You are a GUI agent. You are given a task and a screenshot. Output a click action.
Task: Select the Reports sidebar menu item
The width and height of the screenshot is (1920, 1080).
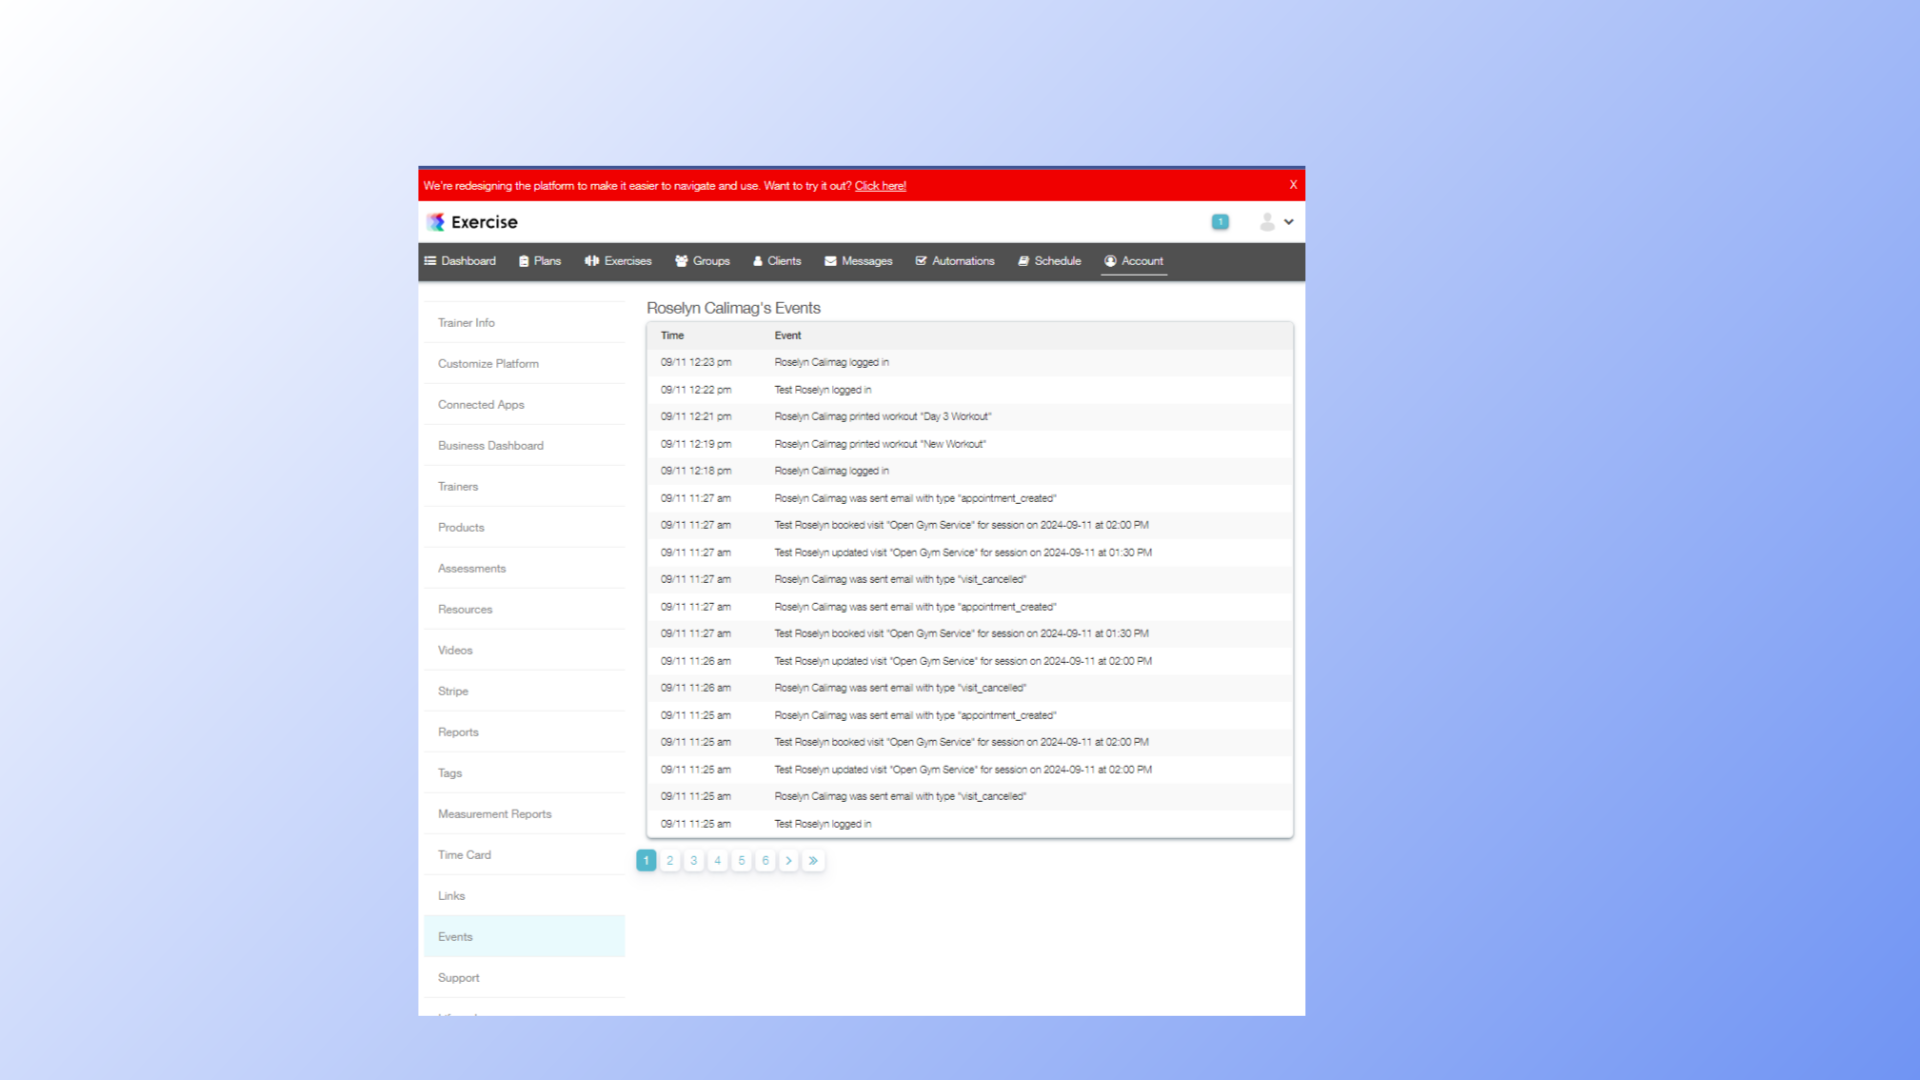[458, 732]
